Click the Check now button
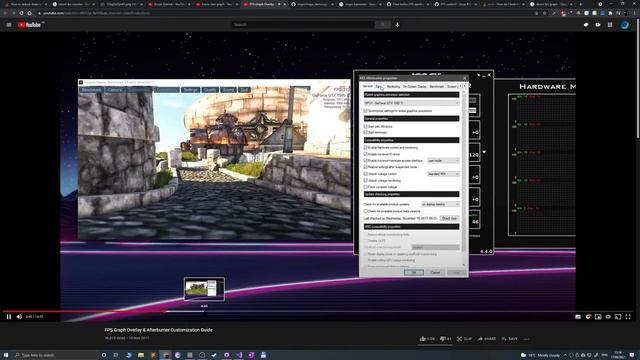The image size is (640, 360). pos(449,218)
